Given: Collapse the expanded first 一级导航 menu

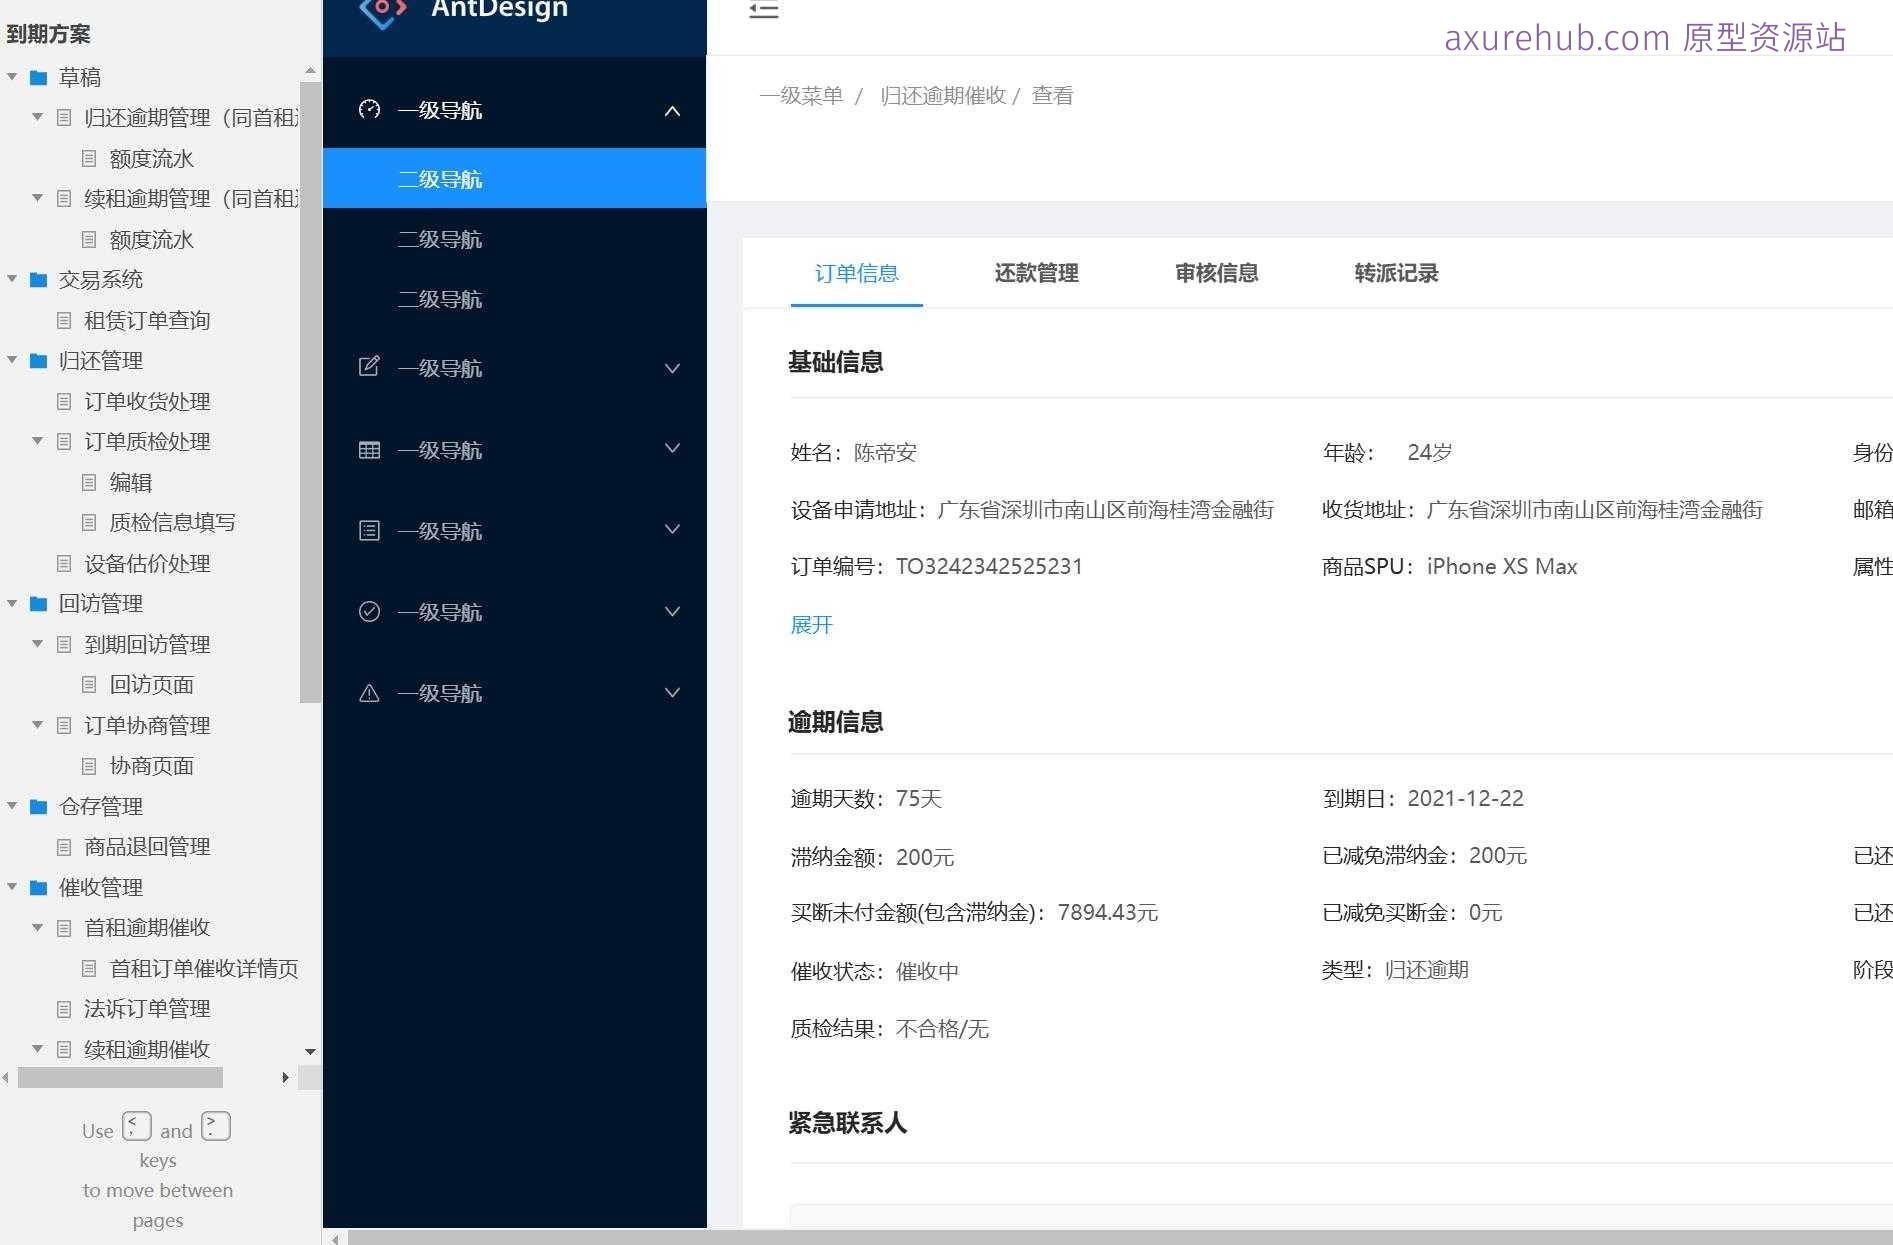Looking at the screenshot, I should [671, 110].
